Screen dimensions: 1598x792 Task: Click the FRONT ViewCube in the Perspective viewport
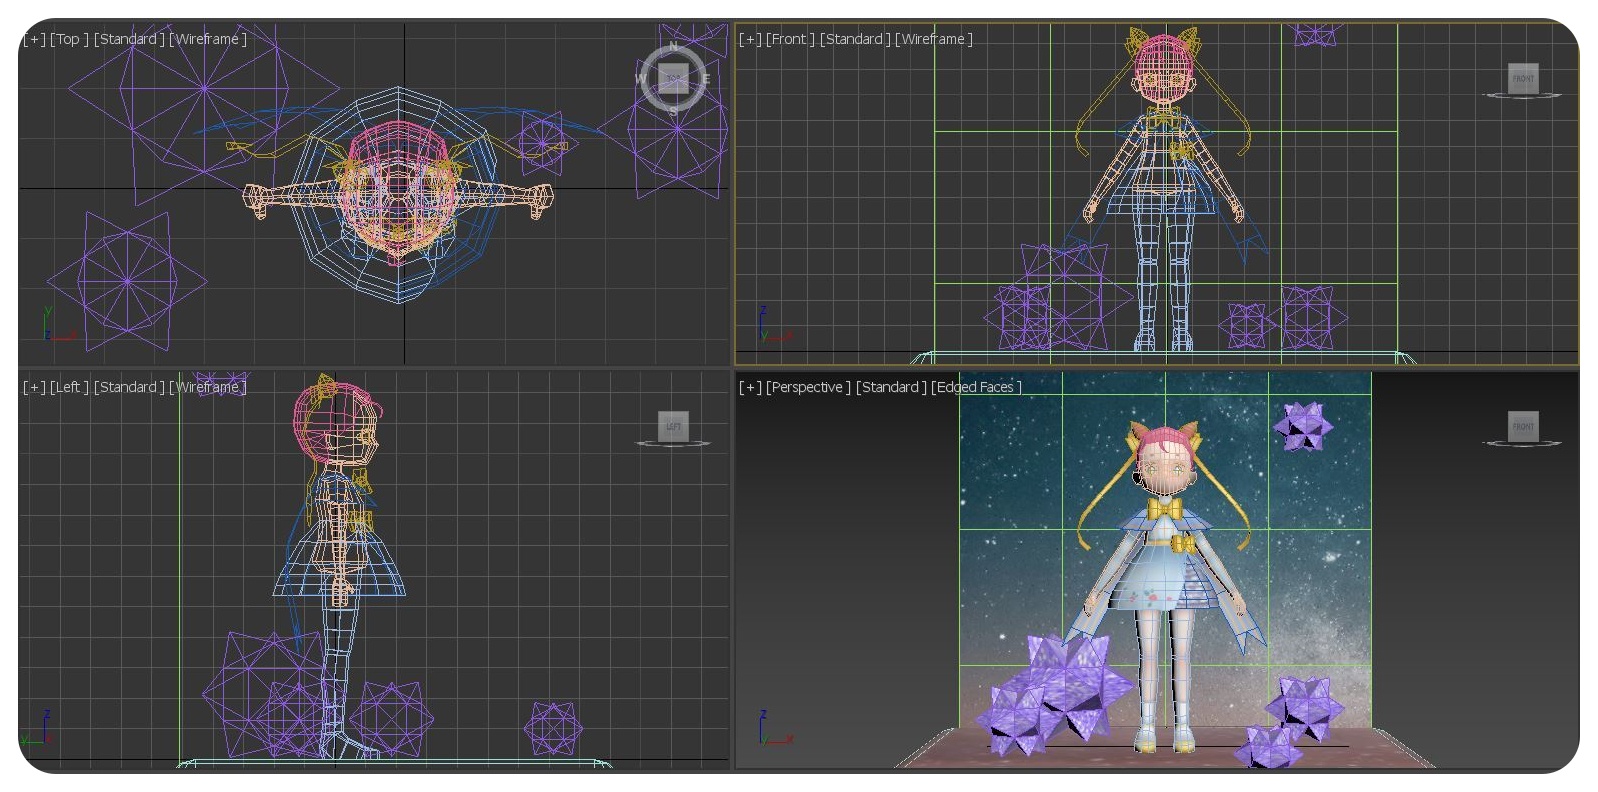click(1523, 426)
